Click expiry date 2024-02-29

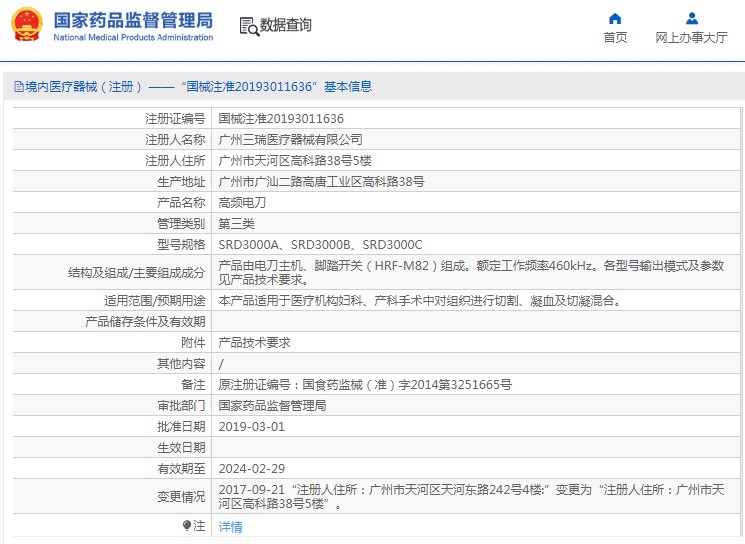click(x=251, y=468)
